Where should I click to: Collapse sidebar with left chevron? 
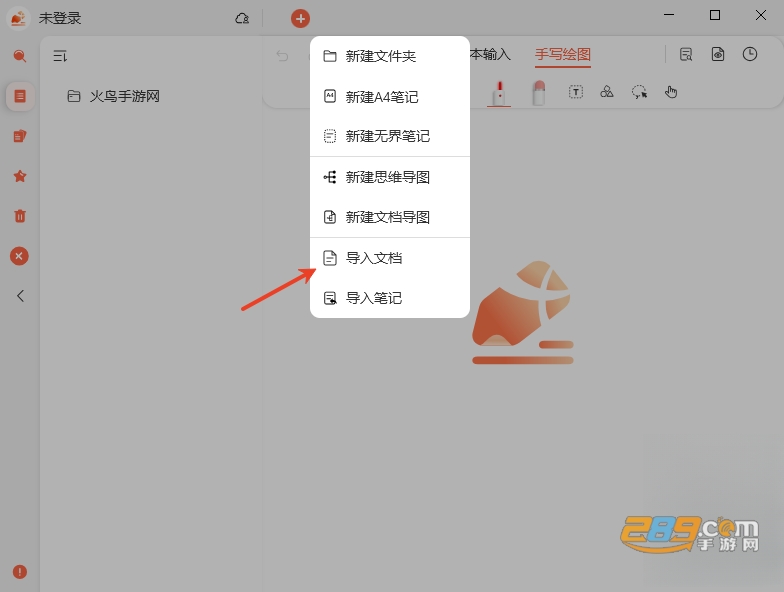(x=20, y=296)
